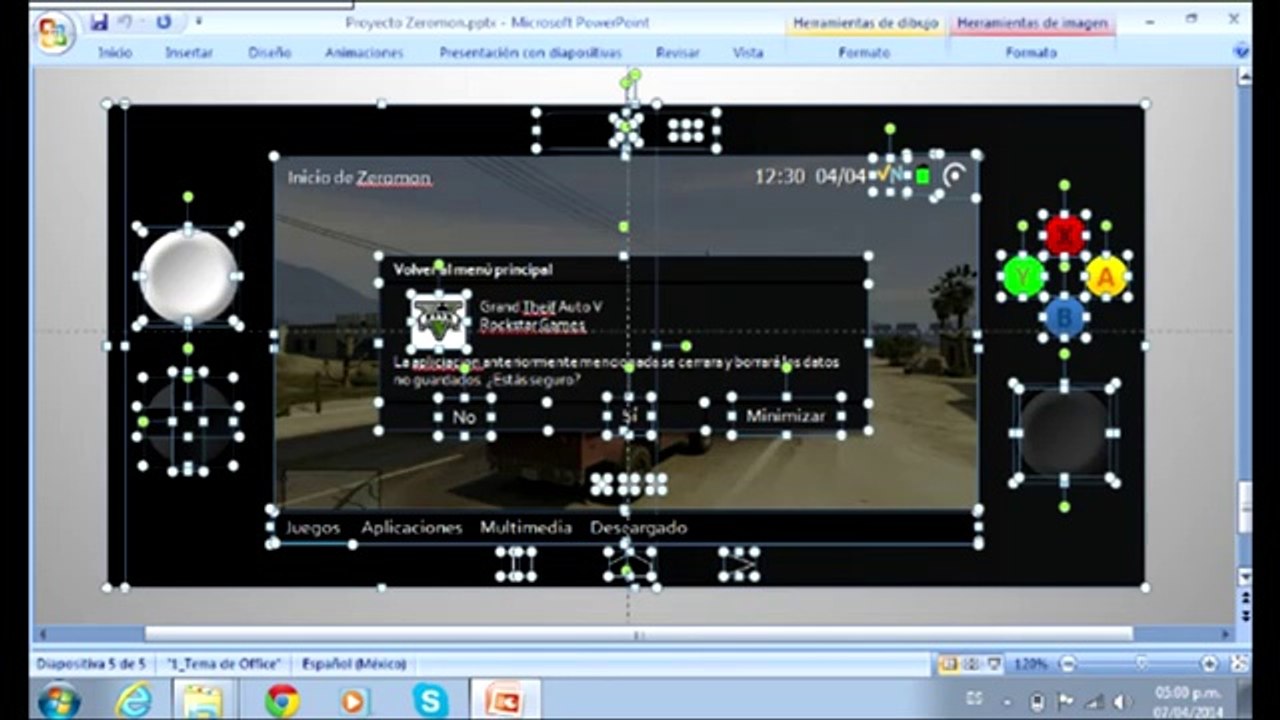Switch to Normal view

(948, 664)
